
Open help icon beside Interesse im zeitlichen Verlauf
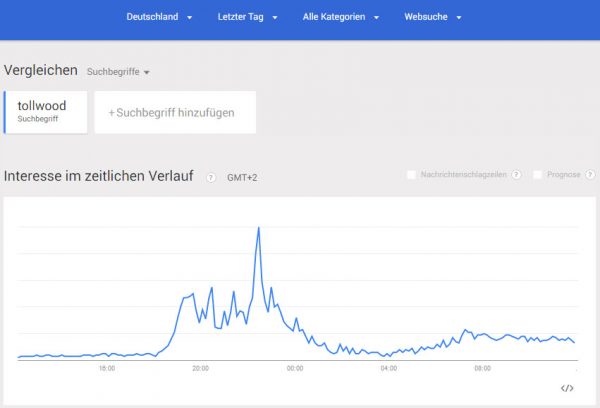click(211, 177)
